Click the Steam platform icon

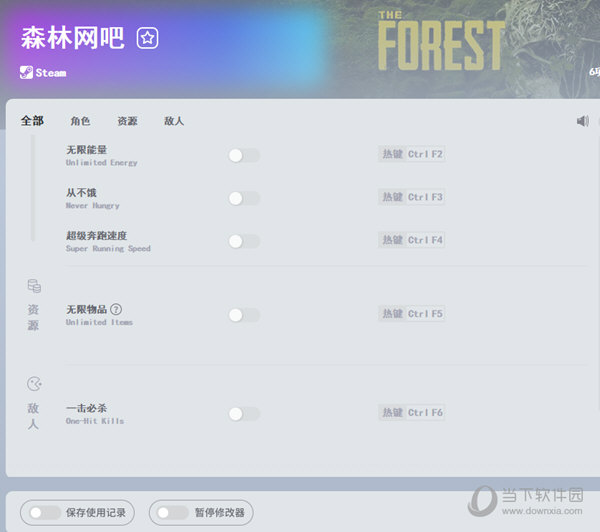(x=26, y=72)
